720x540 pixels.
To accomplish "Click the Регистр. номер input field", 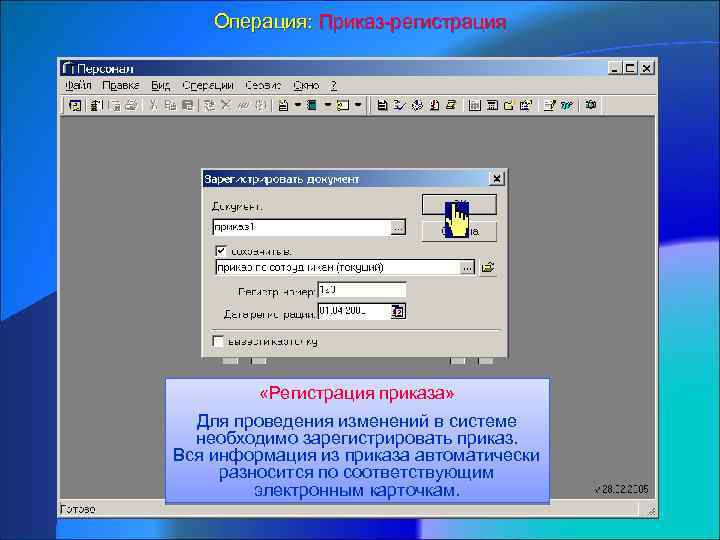I will click(362, 290).
